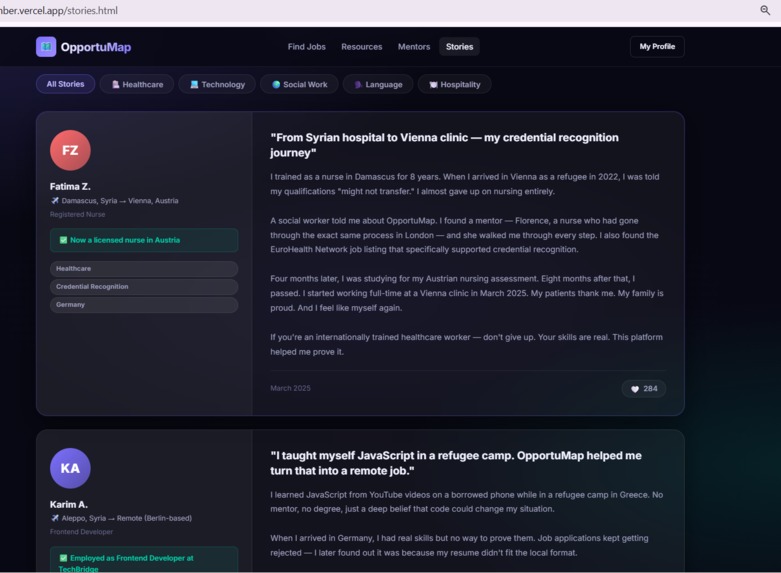The height and width of the screenshot is (573, 781).
Task: Click the OpportuMap brand name
Action: [96, 47]
